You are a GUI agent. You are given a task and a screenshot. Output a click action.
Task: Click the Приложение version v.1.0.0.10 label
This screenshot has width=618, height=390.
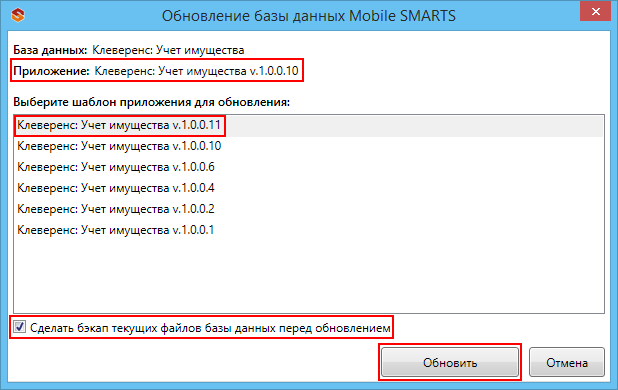(x=197, y=71)
